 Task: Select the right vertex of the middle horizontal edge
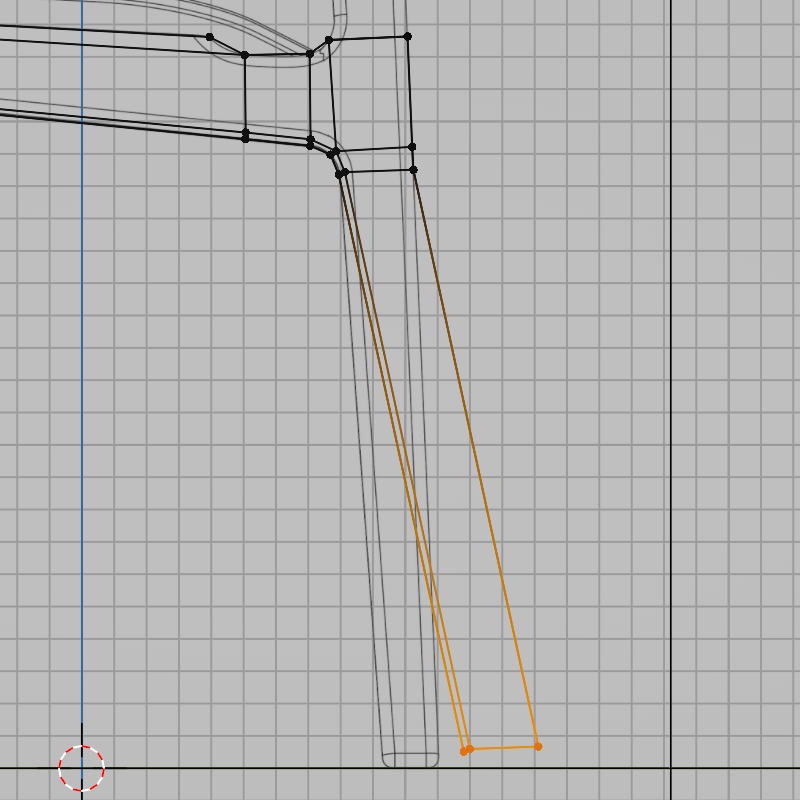412,147
